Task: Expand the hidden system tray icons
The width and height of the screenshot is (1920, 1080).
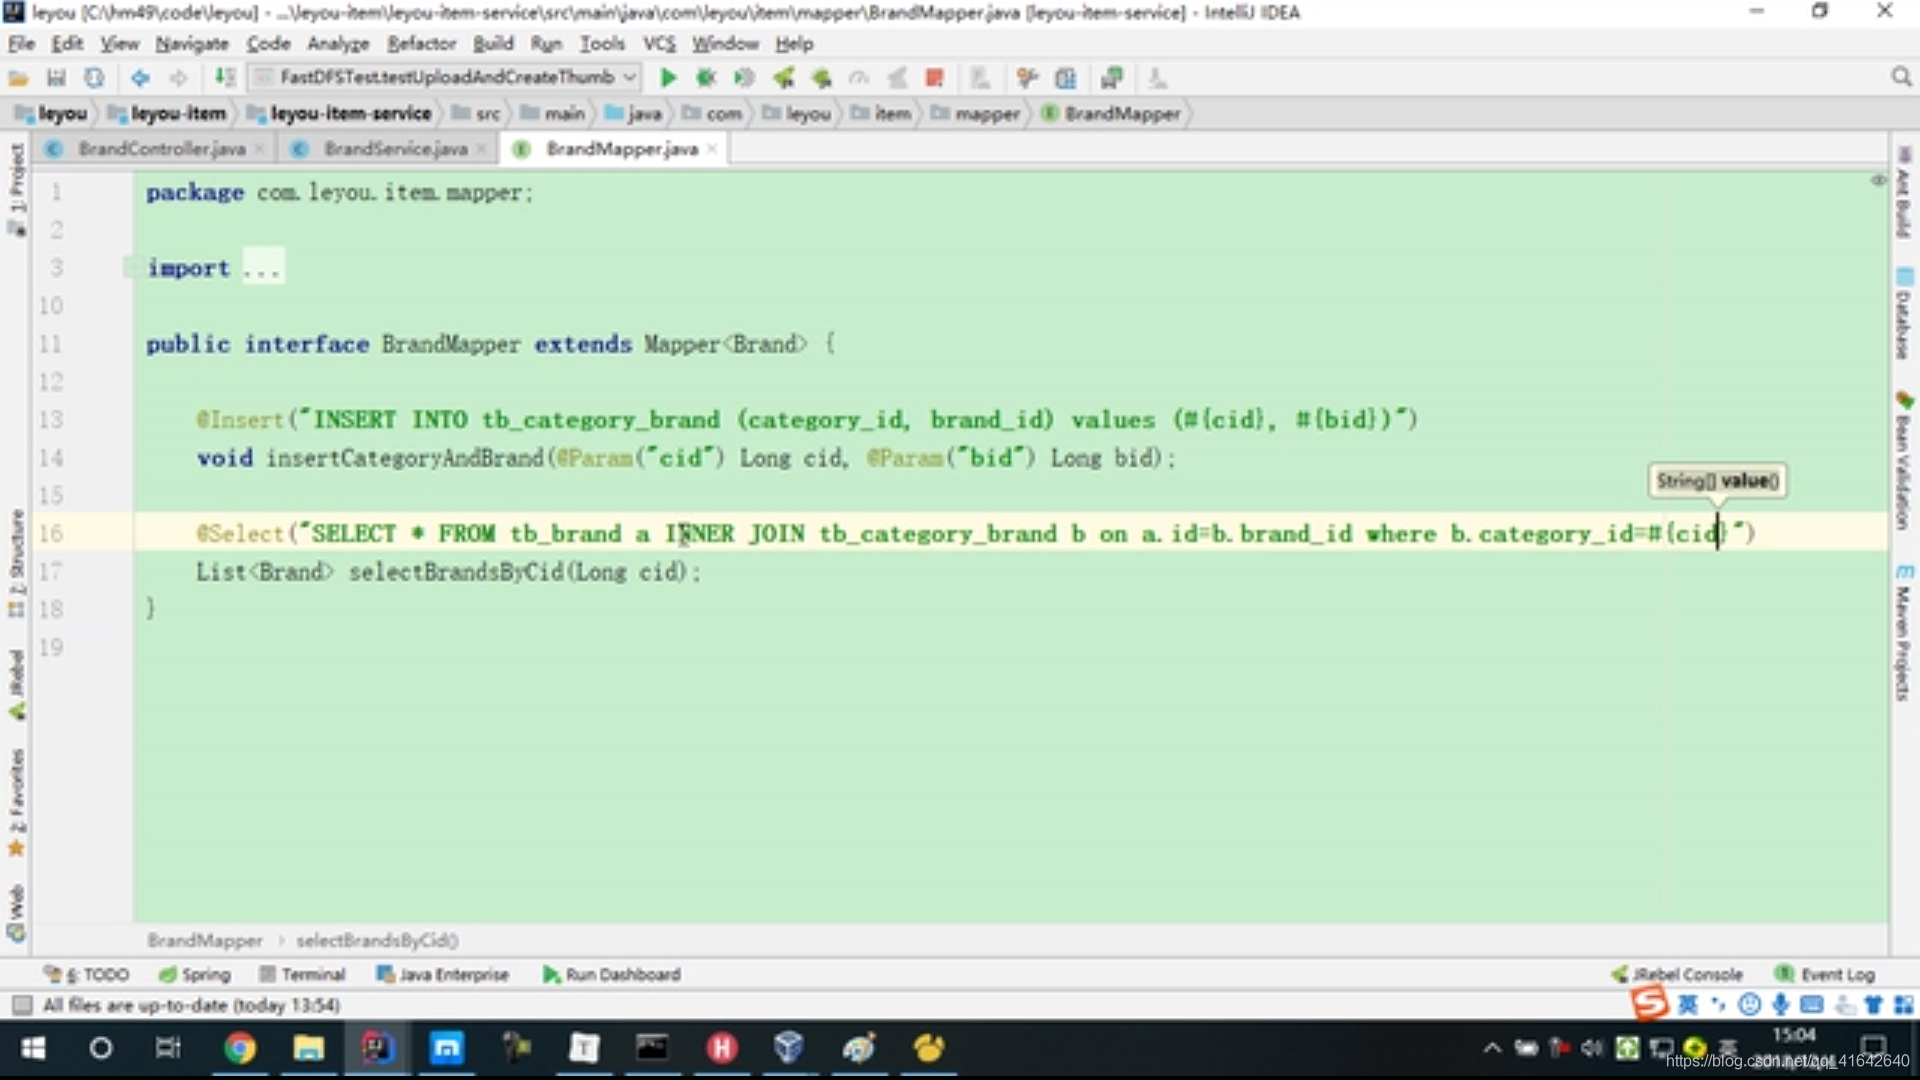Action: 1492,1048
